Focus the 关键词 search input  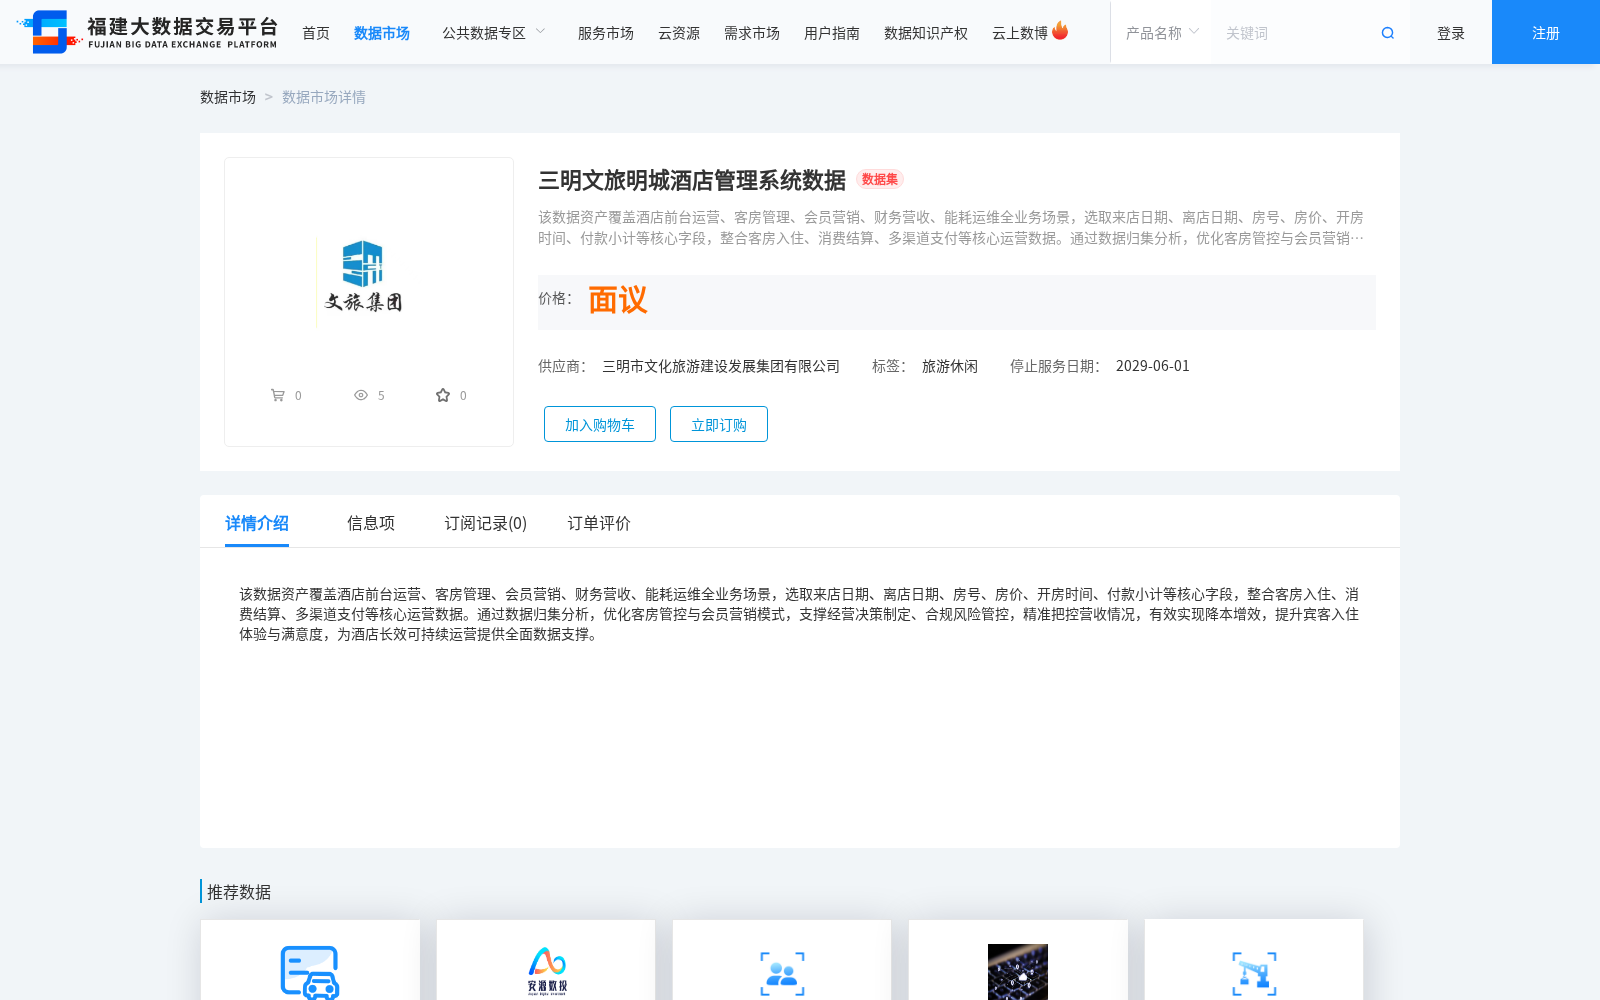pos(1295,33)
